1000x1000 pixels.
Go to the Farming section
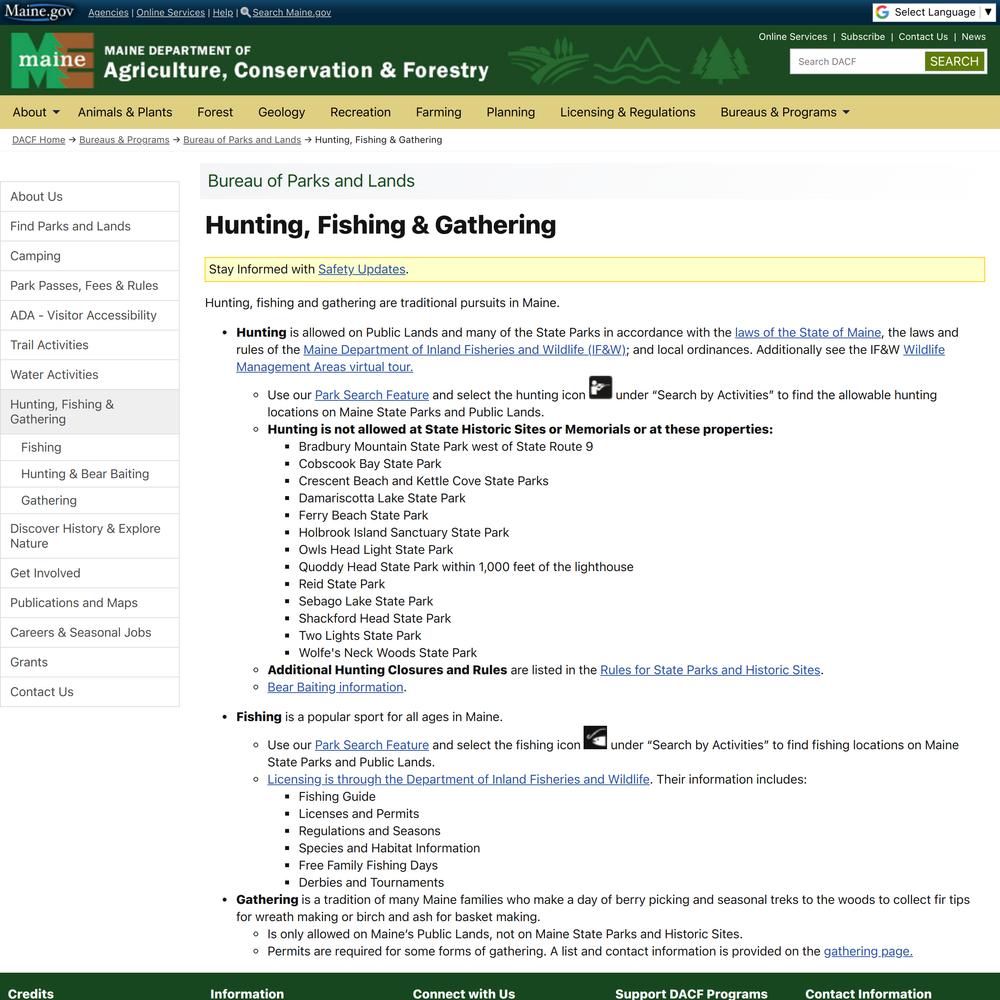[x=439, y=112]
